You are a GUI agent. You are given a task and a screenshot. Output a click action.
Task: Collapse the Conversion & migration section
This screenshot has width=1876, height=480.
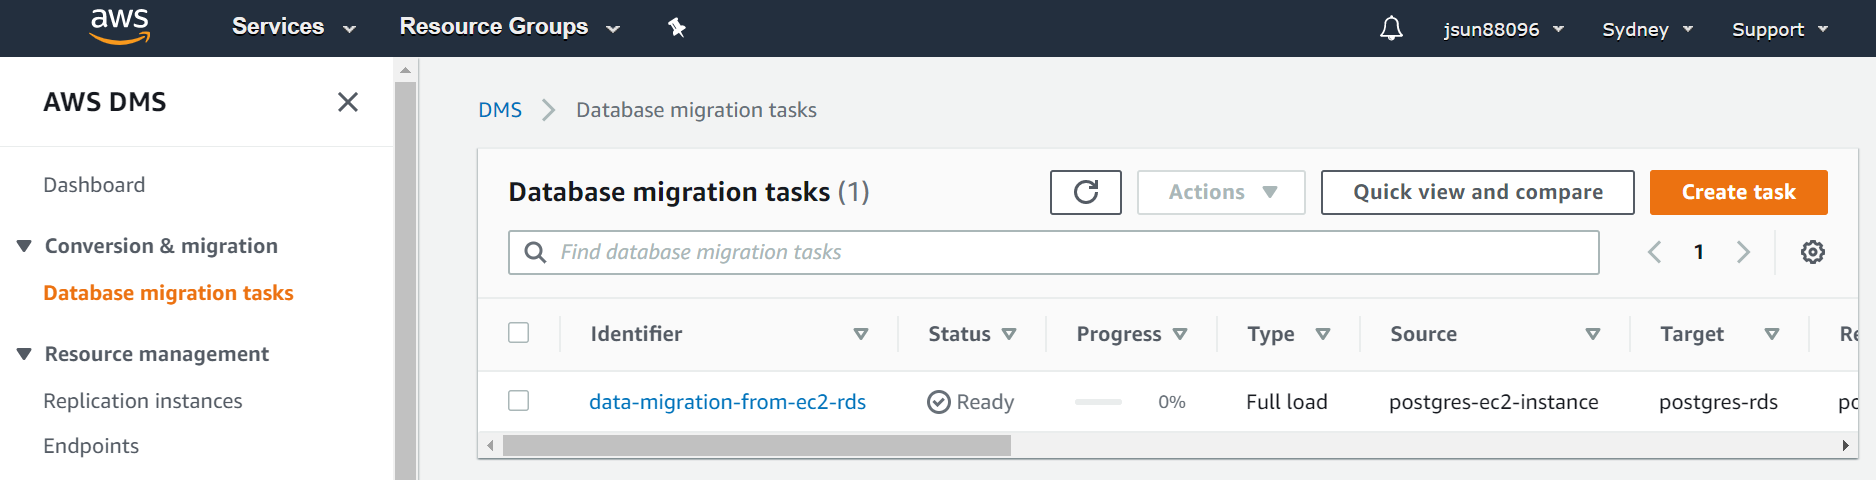[x=24, y=246]
